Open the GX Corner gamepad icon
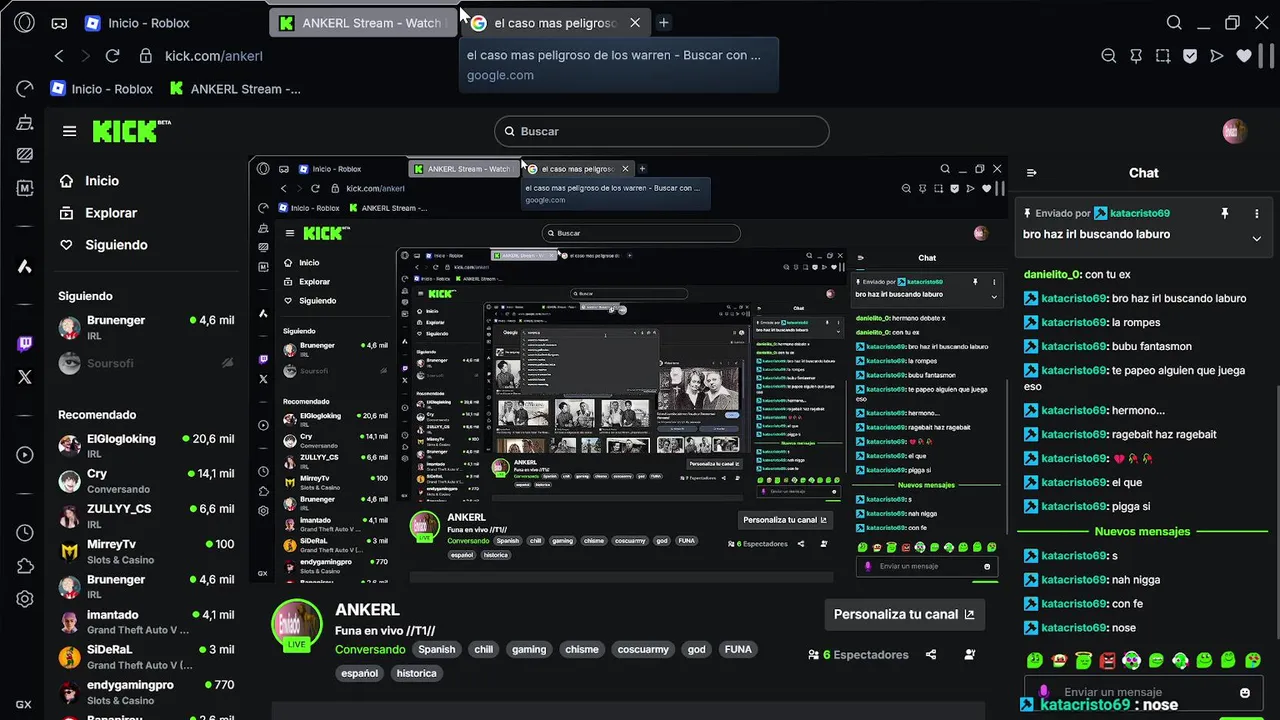 pos(59,23)
